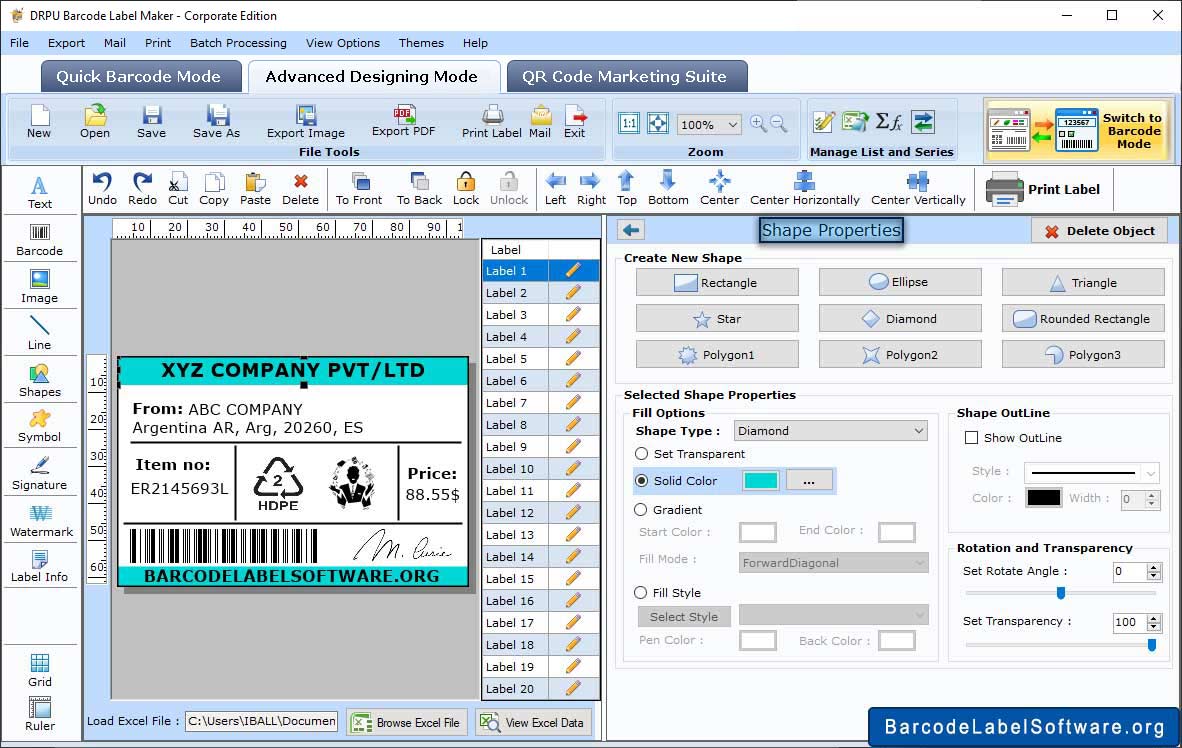The image size is (1182, 748).
Task: Create a new Rounded Rectangle shape
Action: click(x=1082, y=319)
